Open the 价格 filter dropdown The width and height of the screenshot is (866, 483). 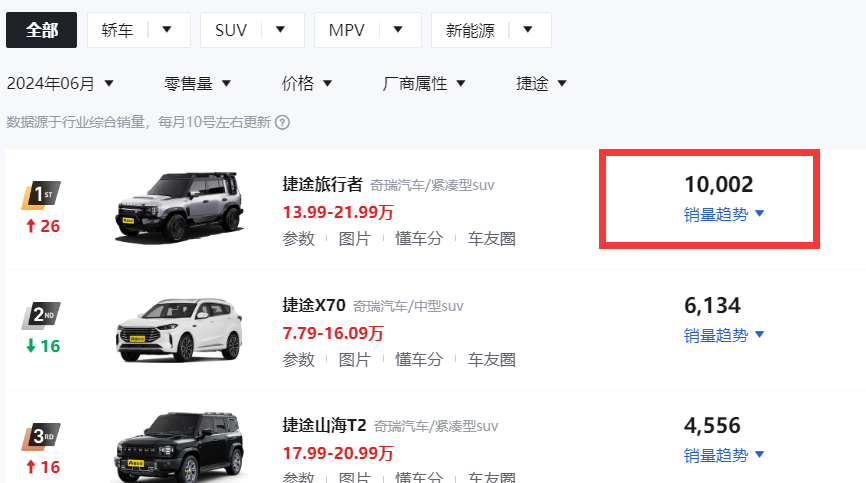[307, 83]
